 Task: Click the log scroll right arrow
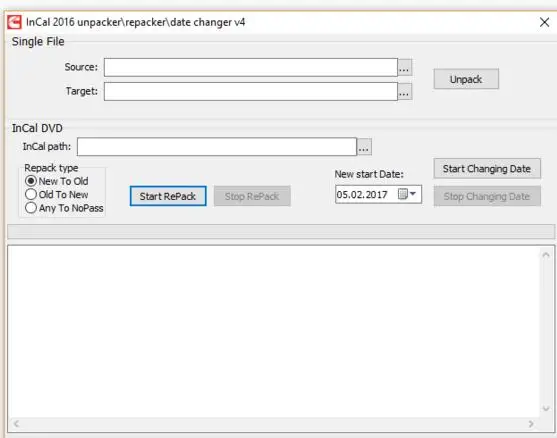coord(531,424)
